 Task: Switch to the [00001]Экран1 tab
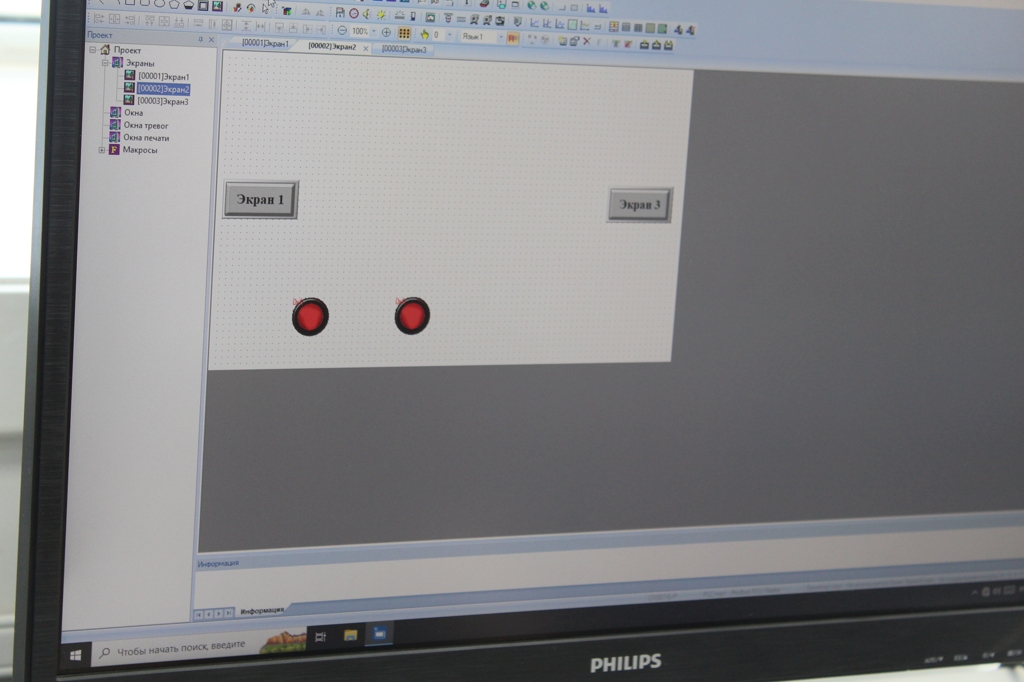264,44
